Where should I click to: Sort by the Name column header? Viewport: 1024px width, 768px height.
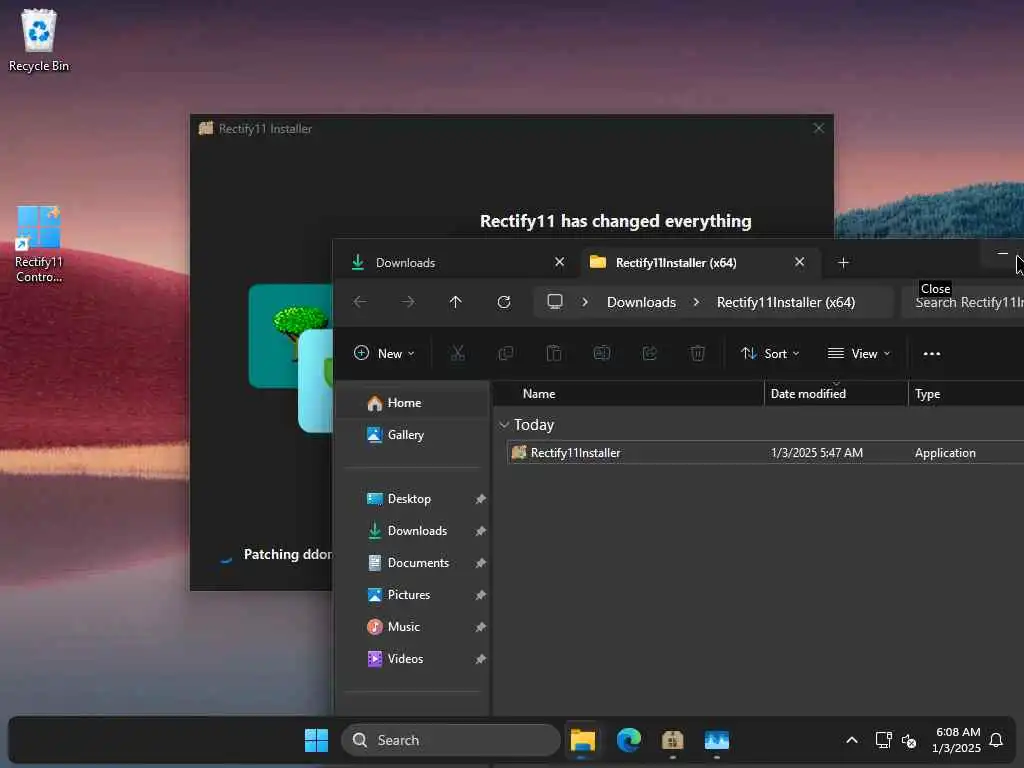coord(628,394)
